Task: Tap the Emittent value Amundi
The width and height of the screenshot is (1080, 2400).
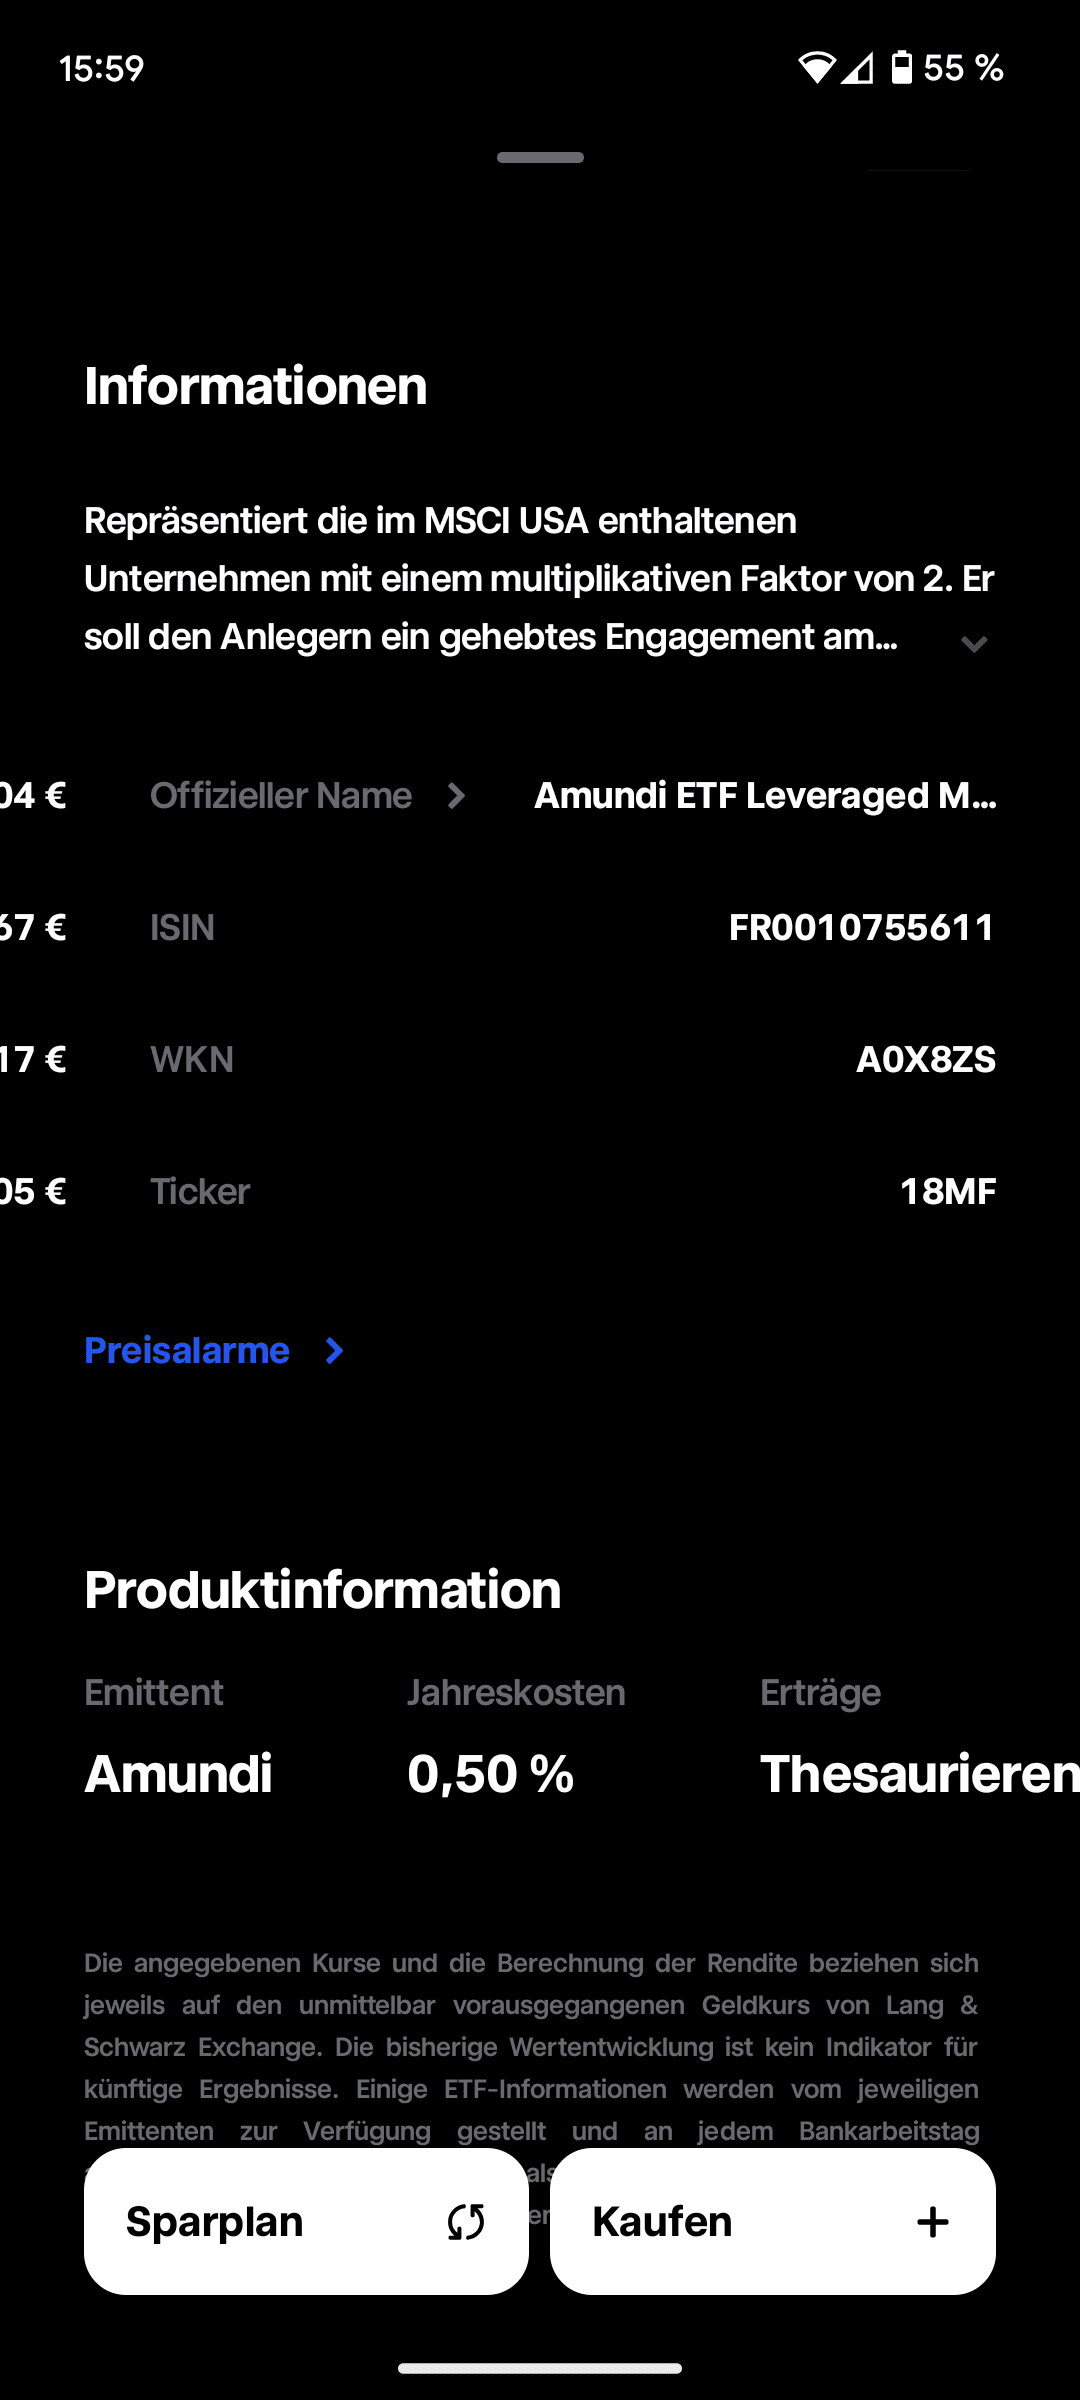Action: tap(179, 1774)
